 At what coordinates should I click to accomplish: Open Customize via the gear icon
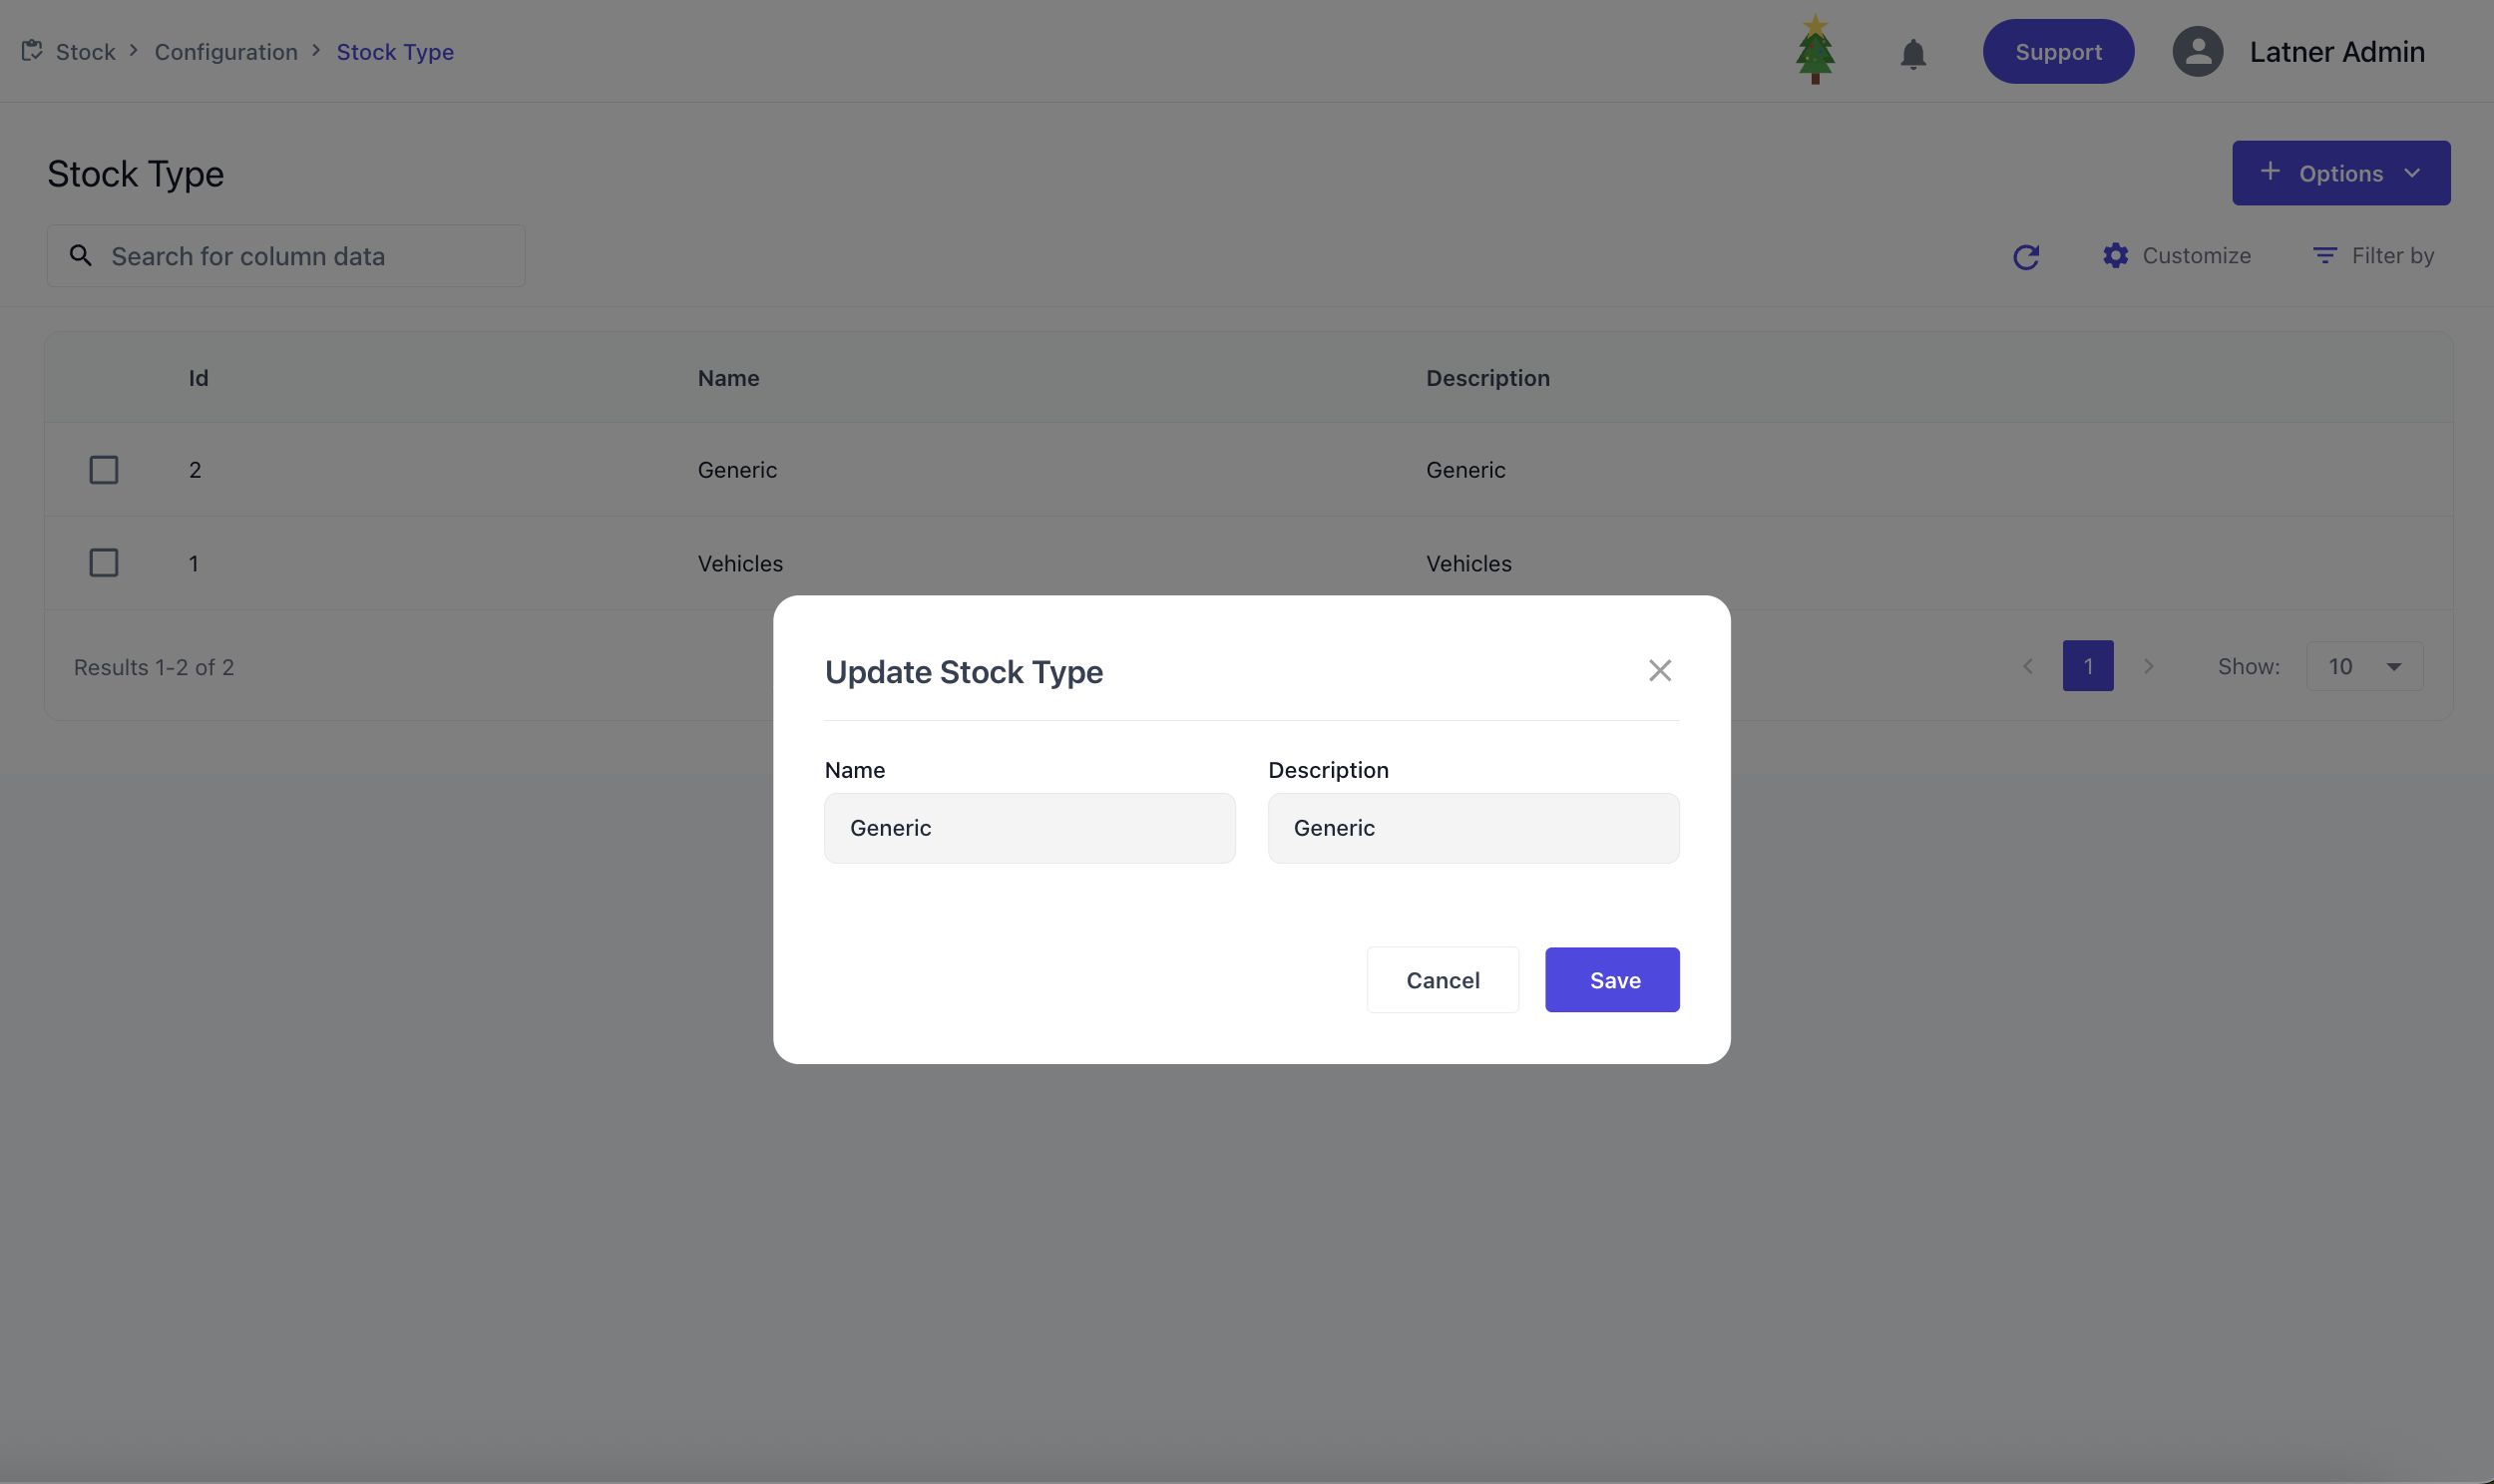click(x=2115, y=256)
